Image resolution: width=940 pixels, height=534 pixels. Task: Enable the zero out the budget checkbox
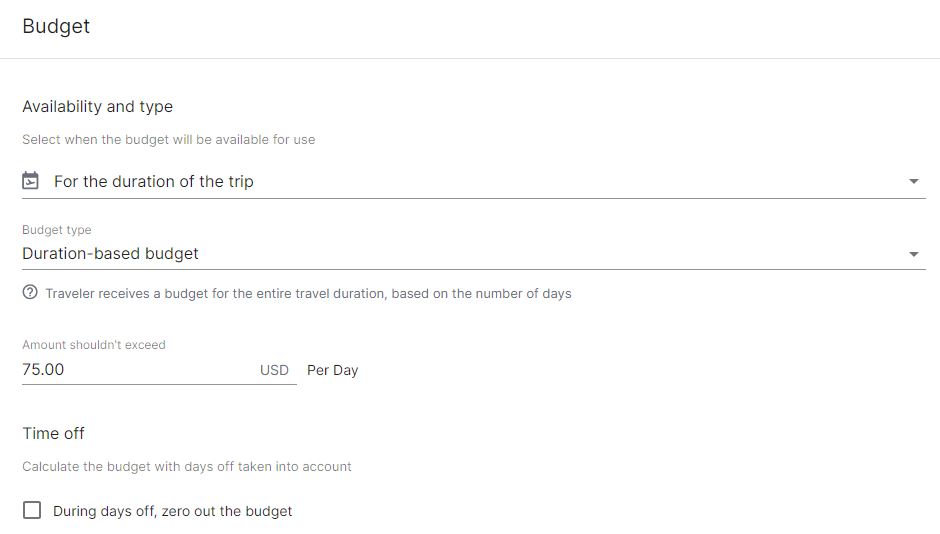32,510
